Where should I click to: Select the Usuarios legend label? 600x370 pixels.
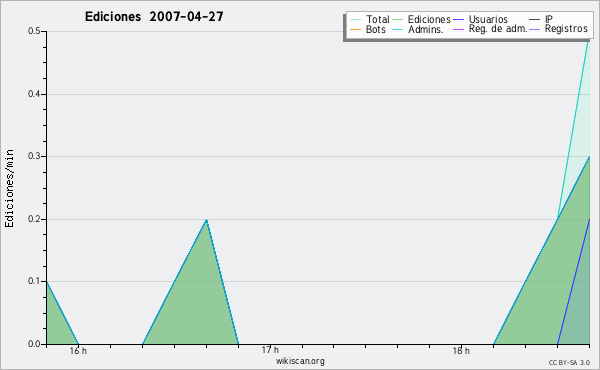point(488,19)
